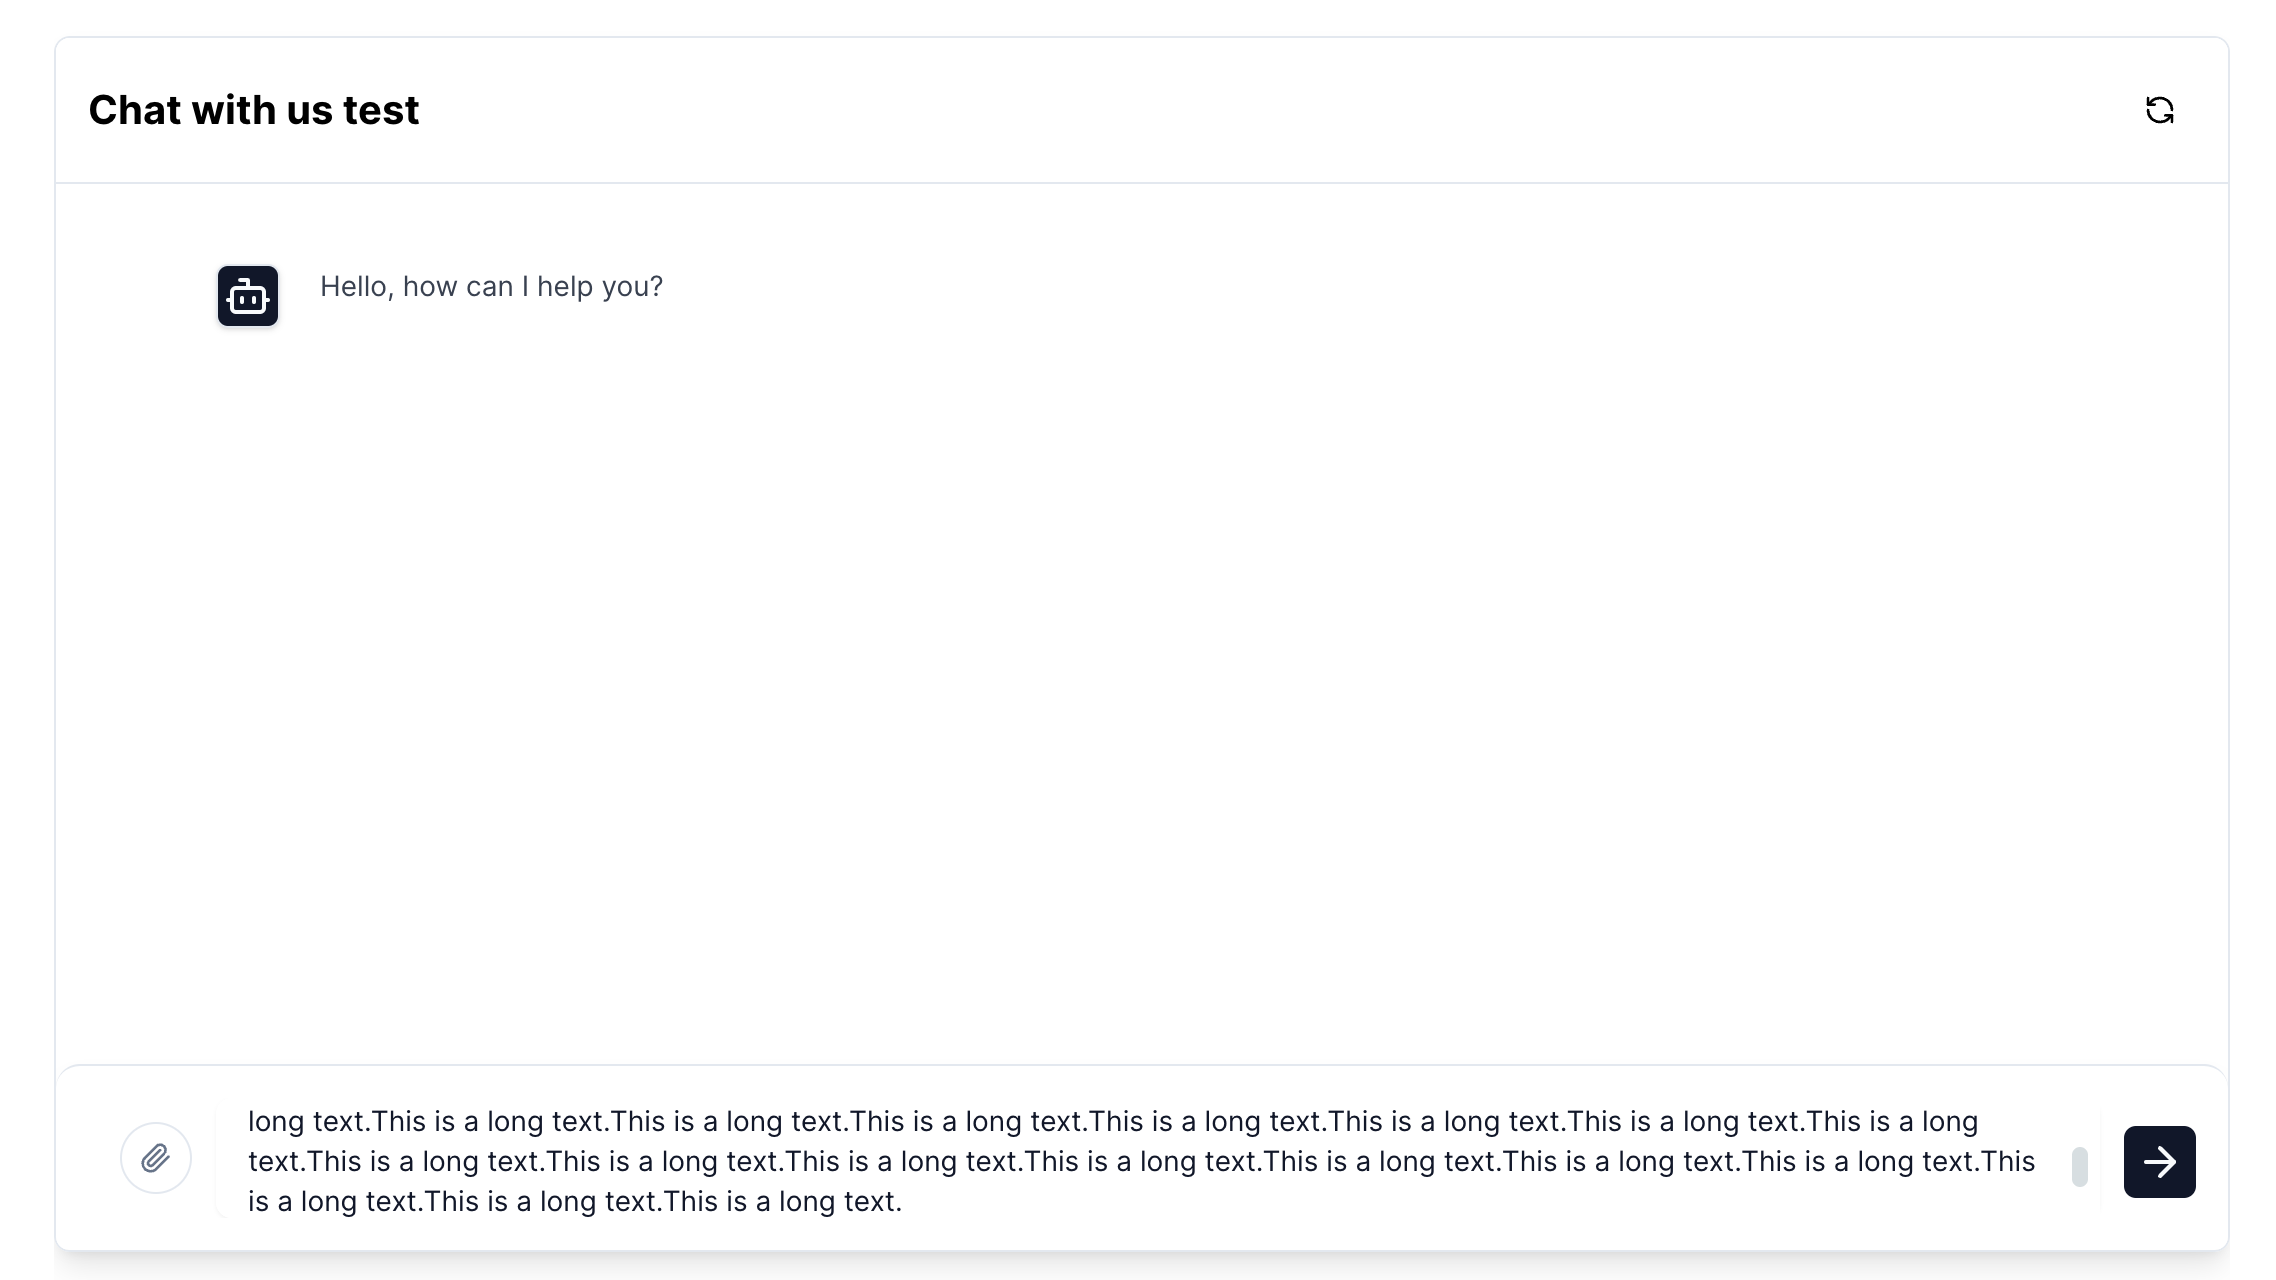This screenshot has width=2276, height=1280.
Task: Click the word 'test' in the chat title
Action: pyautogui.click(x=381, y=110)
